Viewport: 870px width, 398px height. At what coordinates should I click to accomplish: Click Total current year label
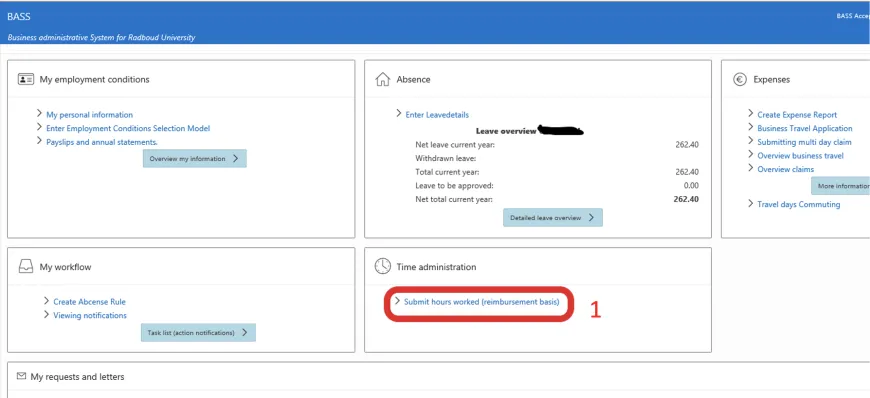[448, 172]
